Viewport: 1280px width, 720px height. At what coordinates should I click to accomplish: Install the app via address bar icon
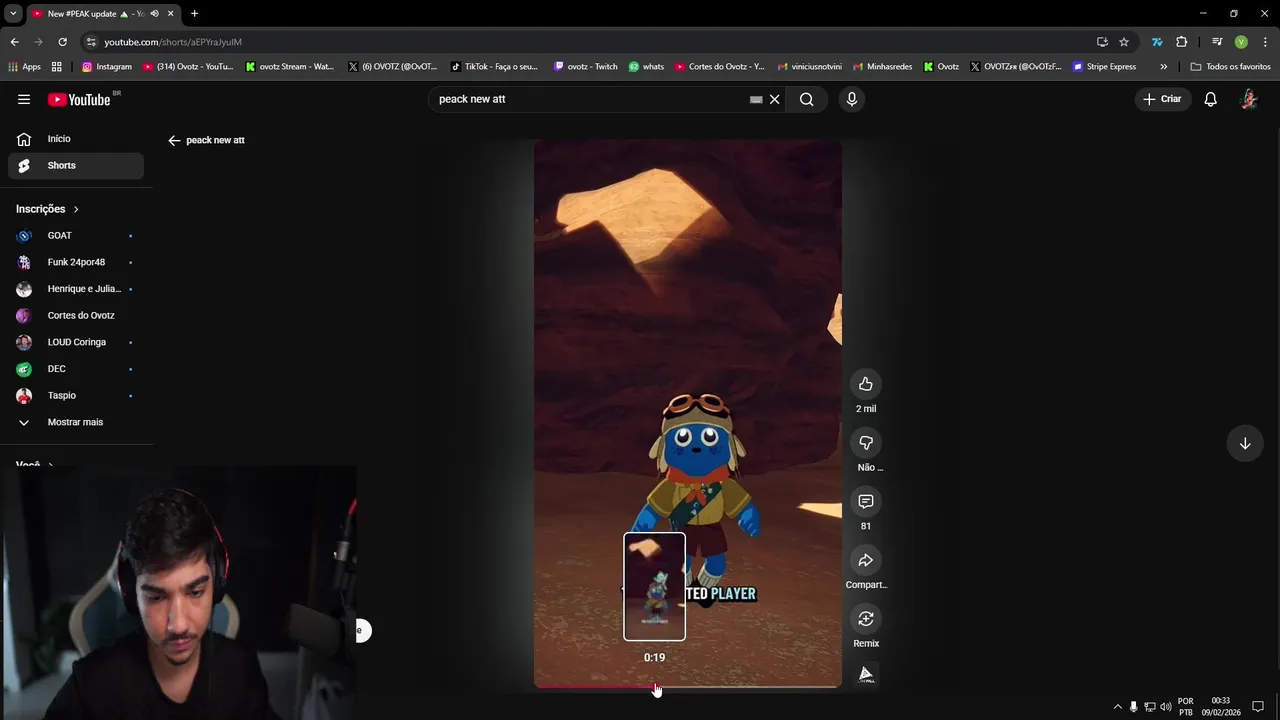pyautogui.click(x=1102, y=42)
